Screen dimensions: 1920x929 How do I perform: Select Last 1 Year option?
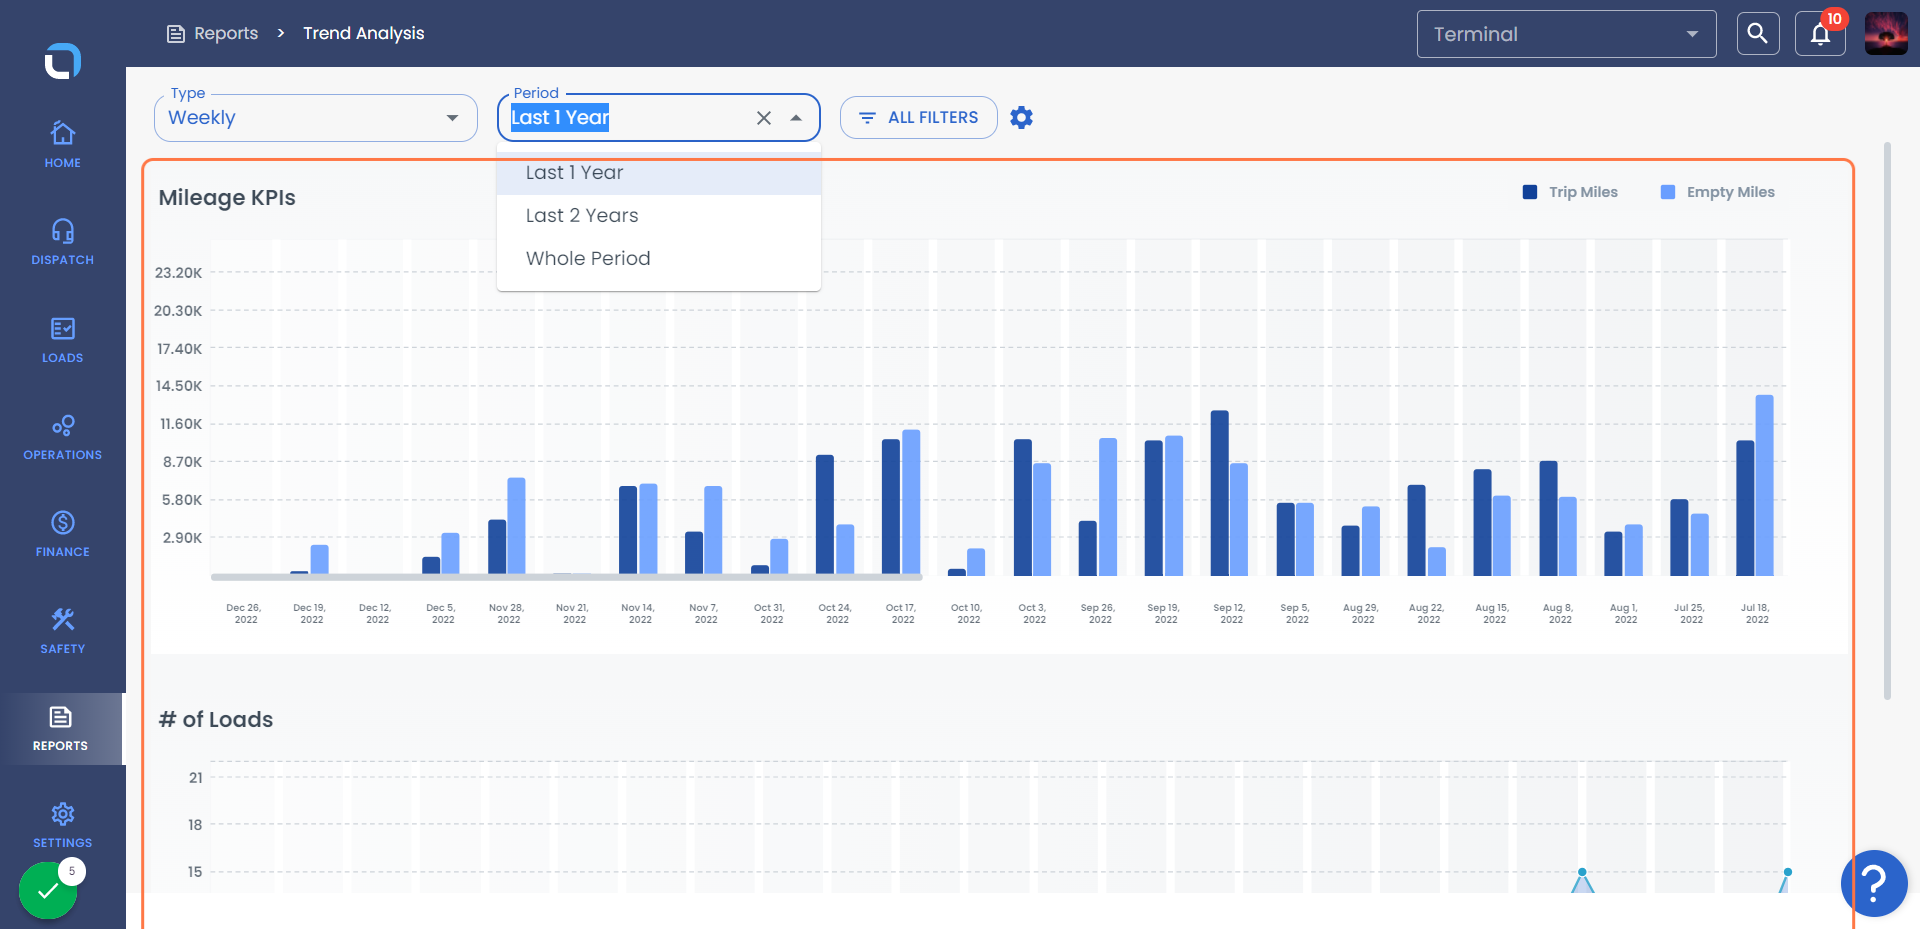[x=659, y=173]
